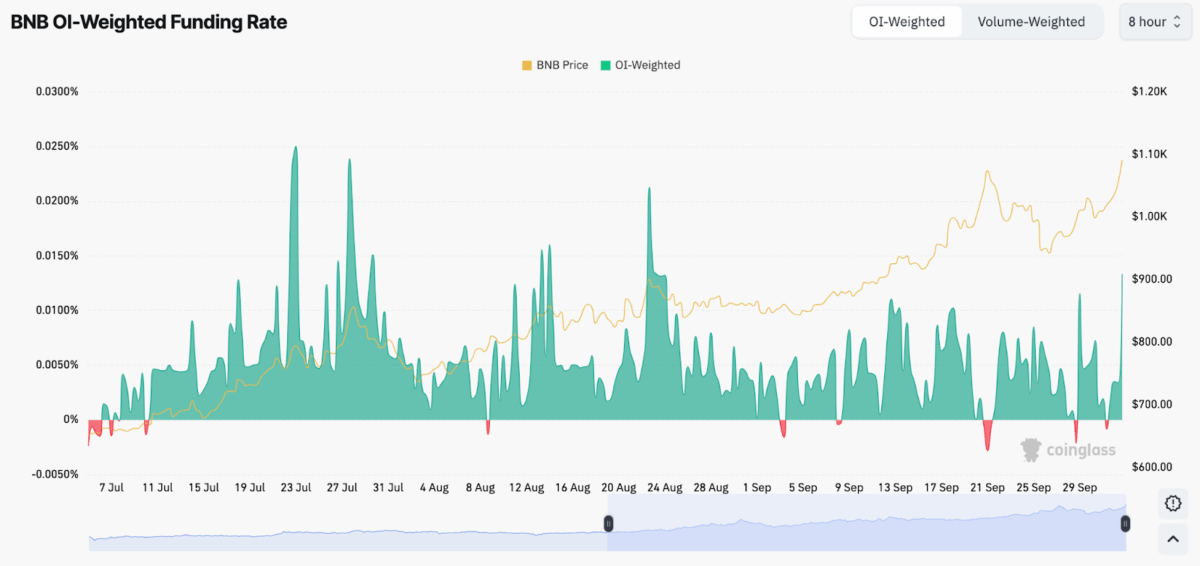Click the 21 Sep date label
1200x566 pixels.
pyautogui.click(x=988, y=488)
